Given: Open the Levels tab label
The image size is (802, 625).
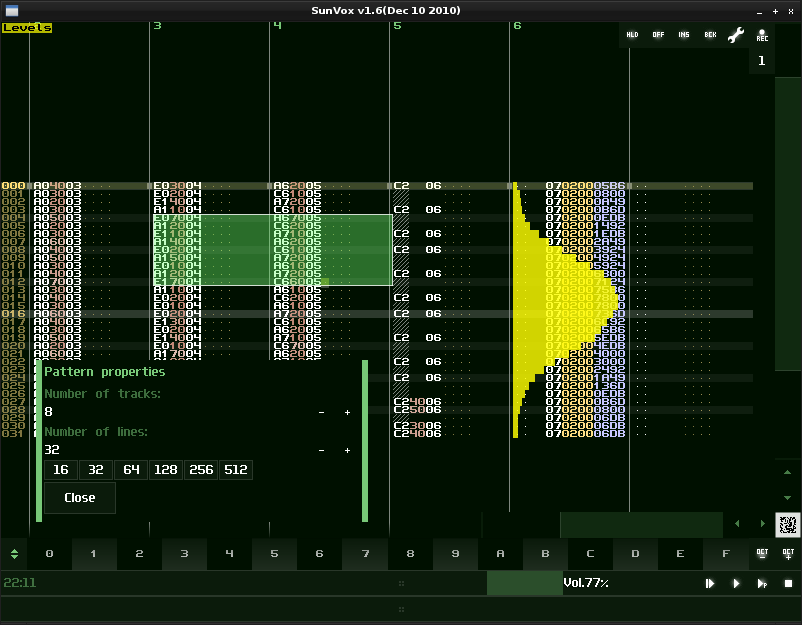Looking at the screenshot, I should coord(27,28).
